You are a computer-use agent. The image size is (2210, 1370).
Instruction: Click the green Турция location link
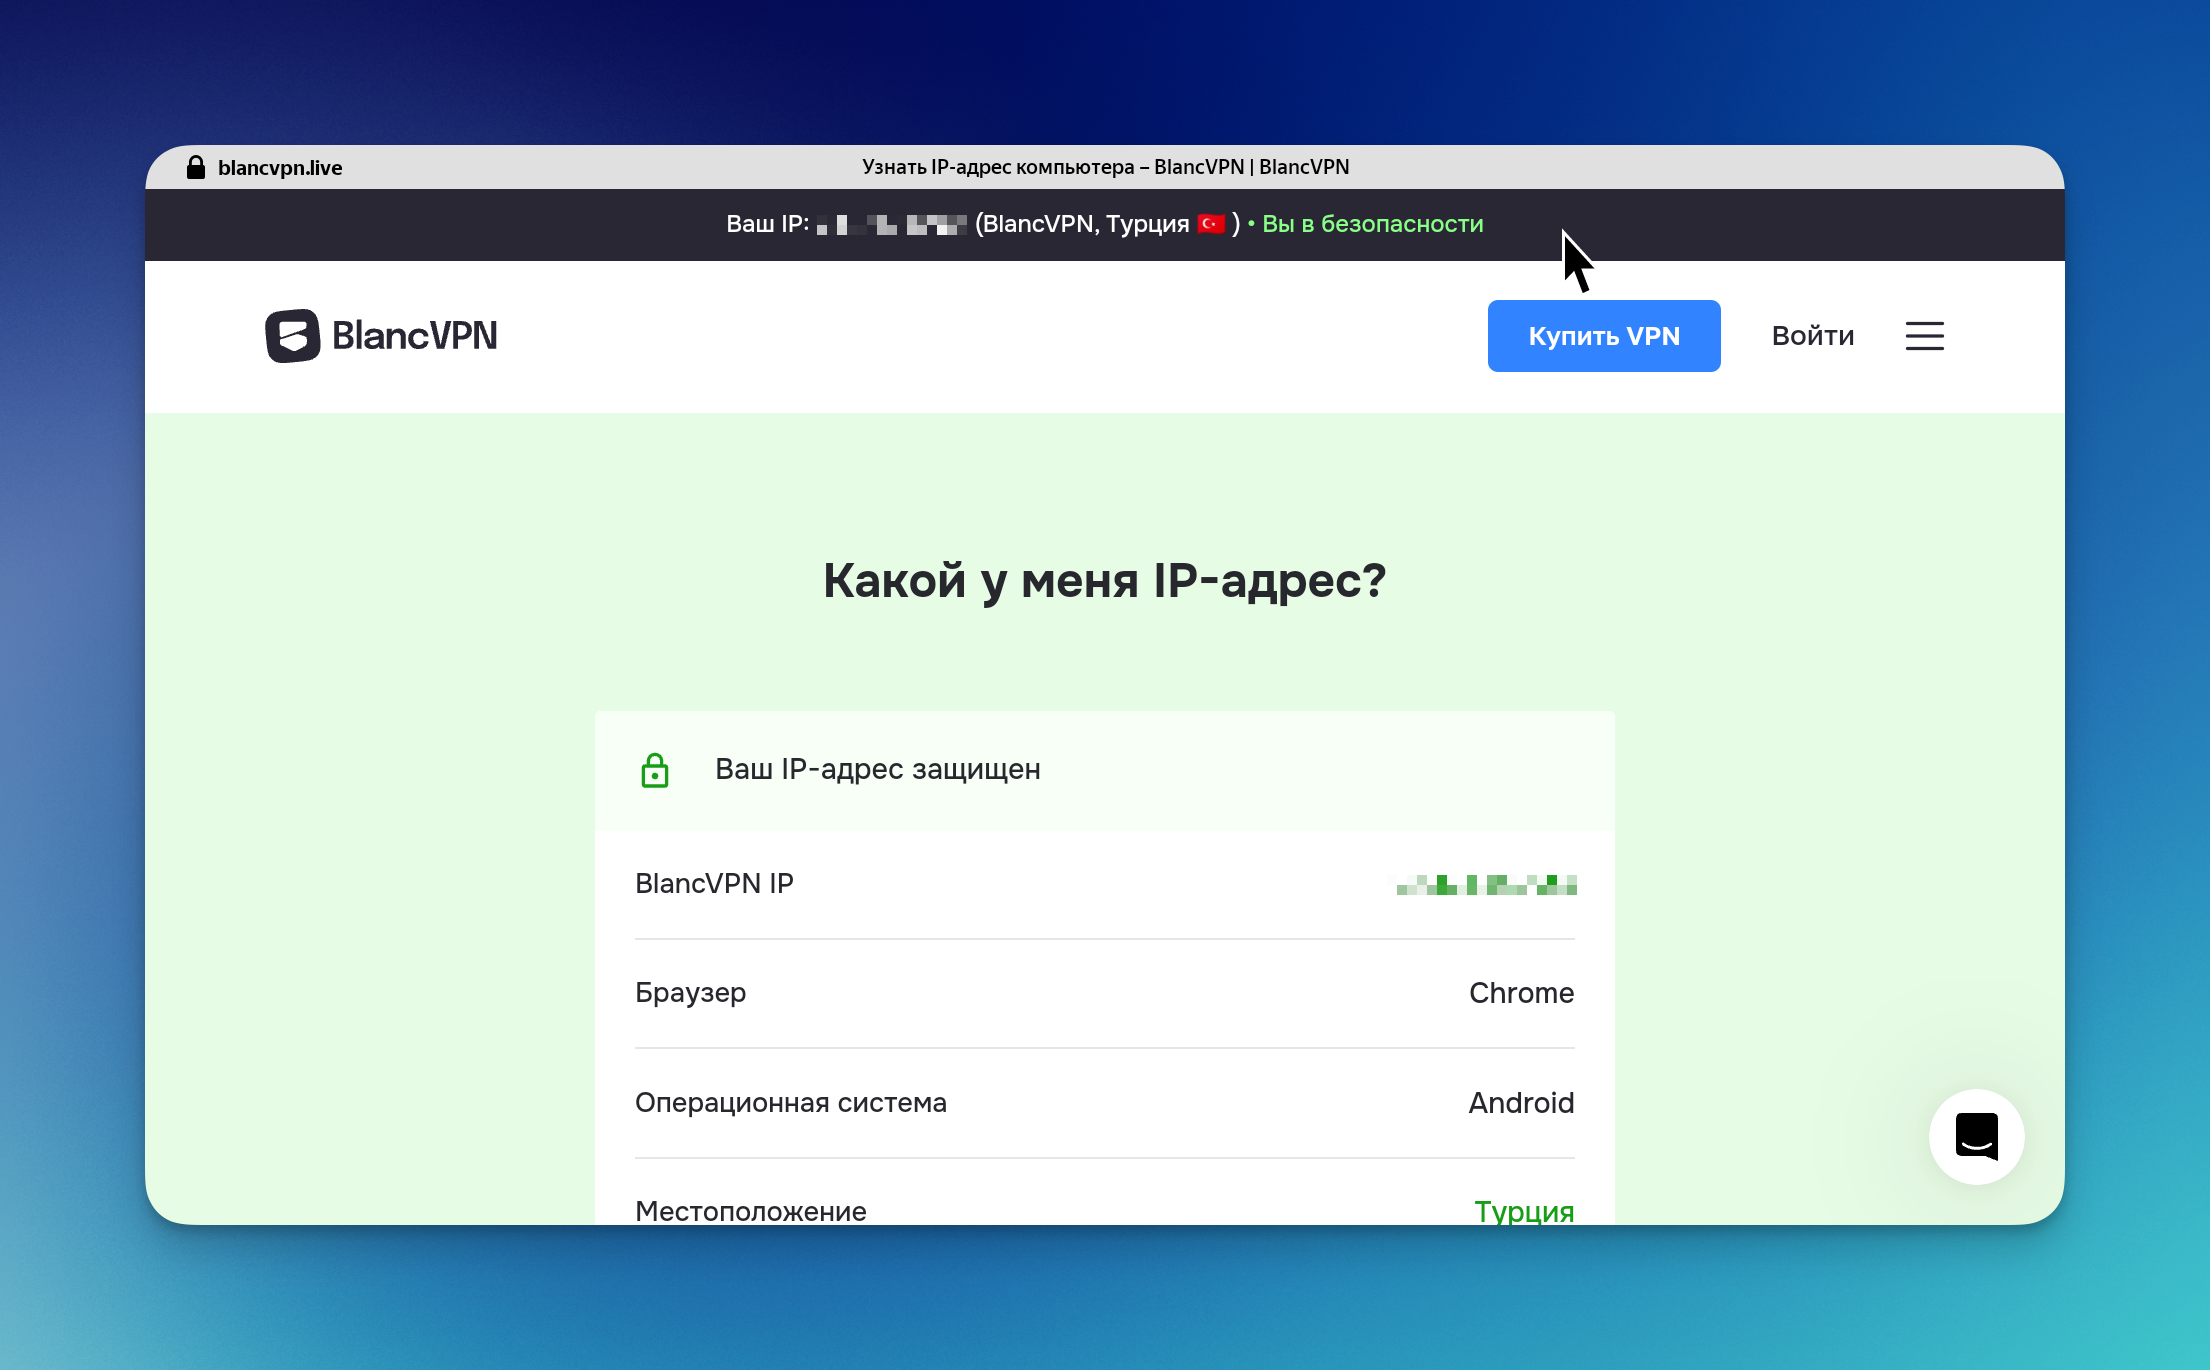[1523, 1210]
